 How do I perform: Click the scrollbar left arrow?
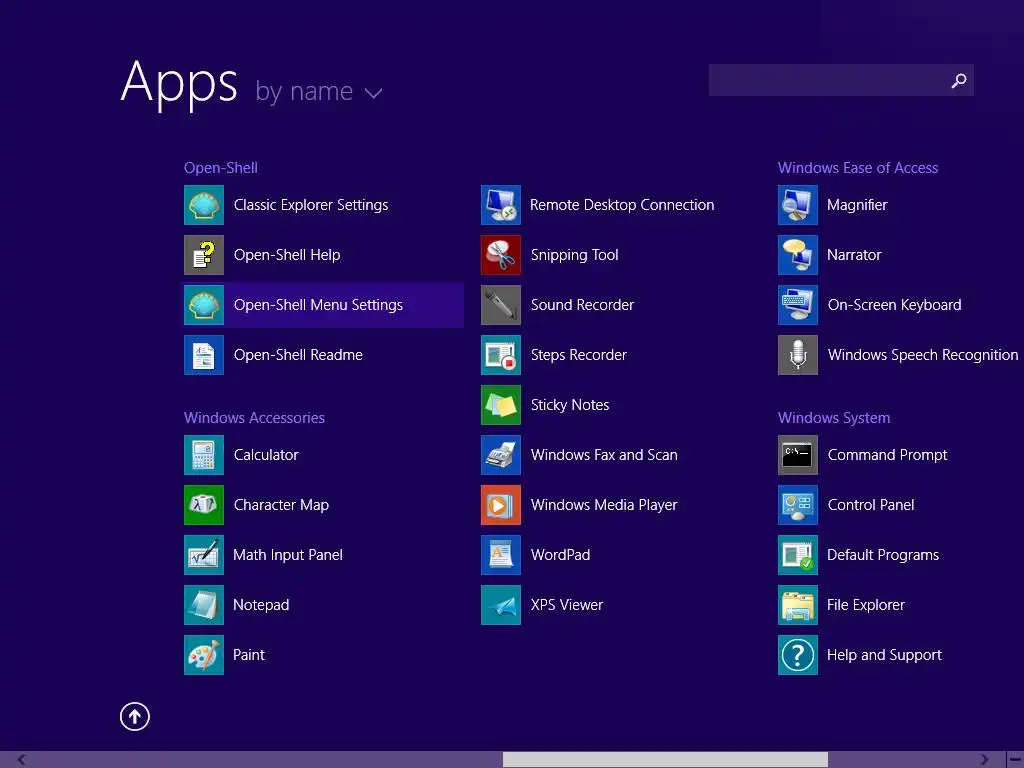coord(22,760)
